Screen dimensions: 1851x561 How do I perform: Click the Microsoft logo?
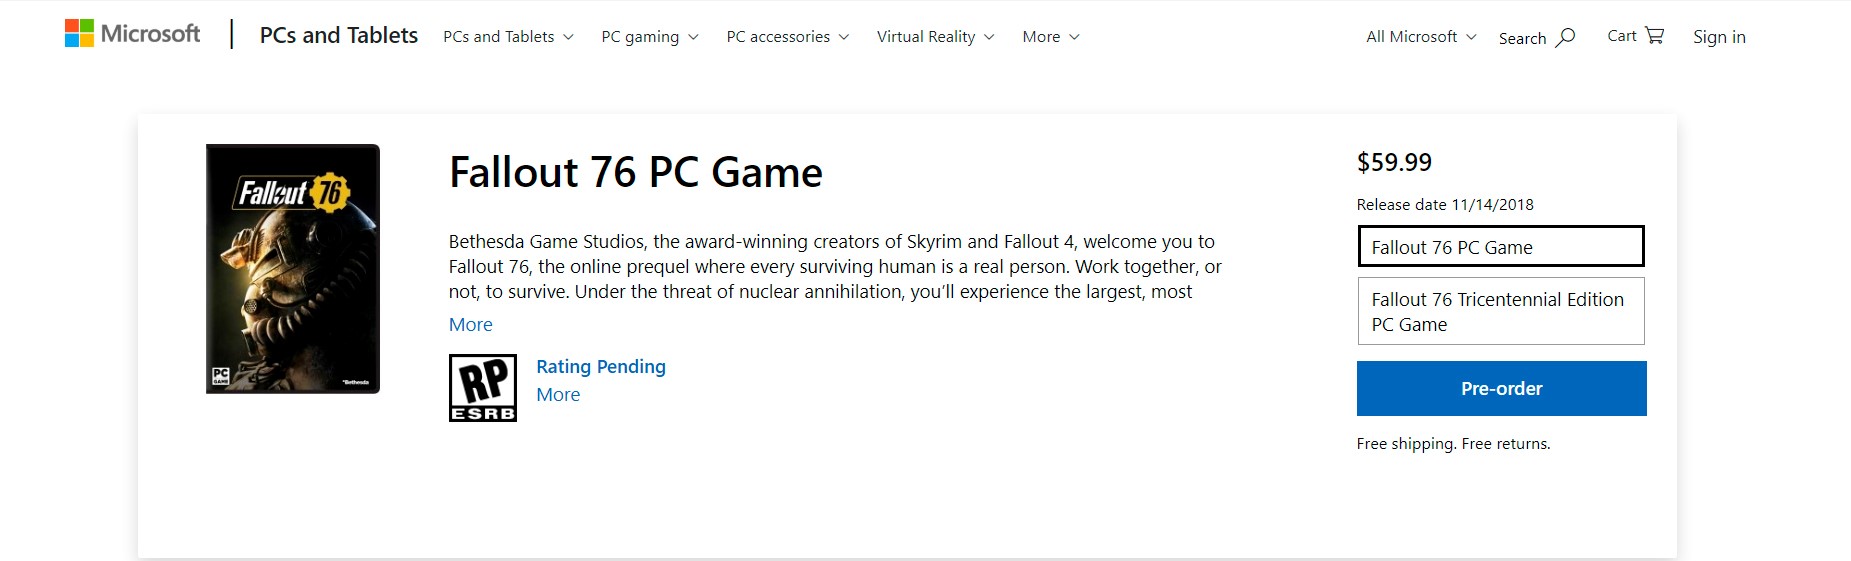(132, 34)
